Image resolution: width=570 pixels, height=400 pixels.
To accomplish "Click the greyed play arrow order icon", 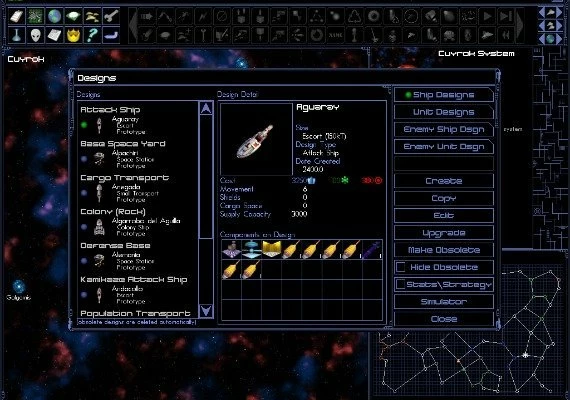I will [487, 16].
